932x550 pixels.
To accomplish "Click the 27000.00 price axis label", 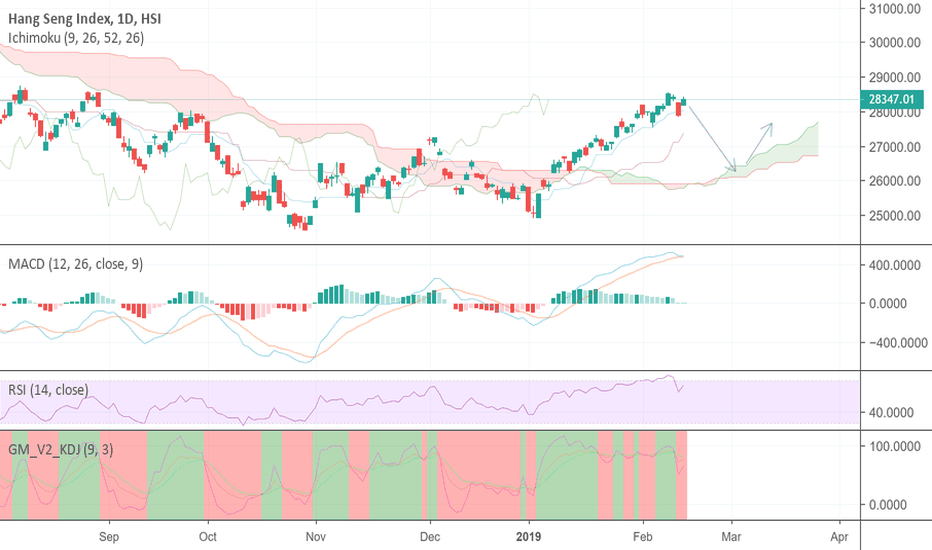I will [895, 147].
